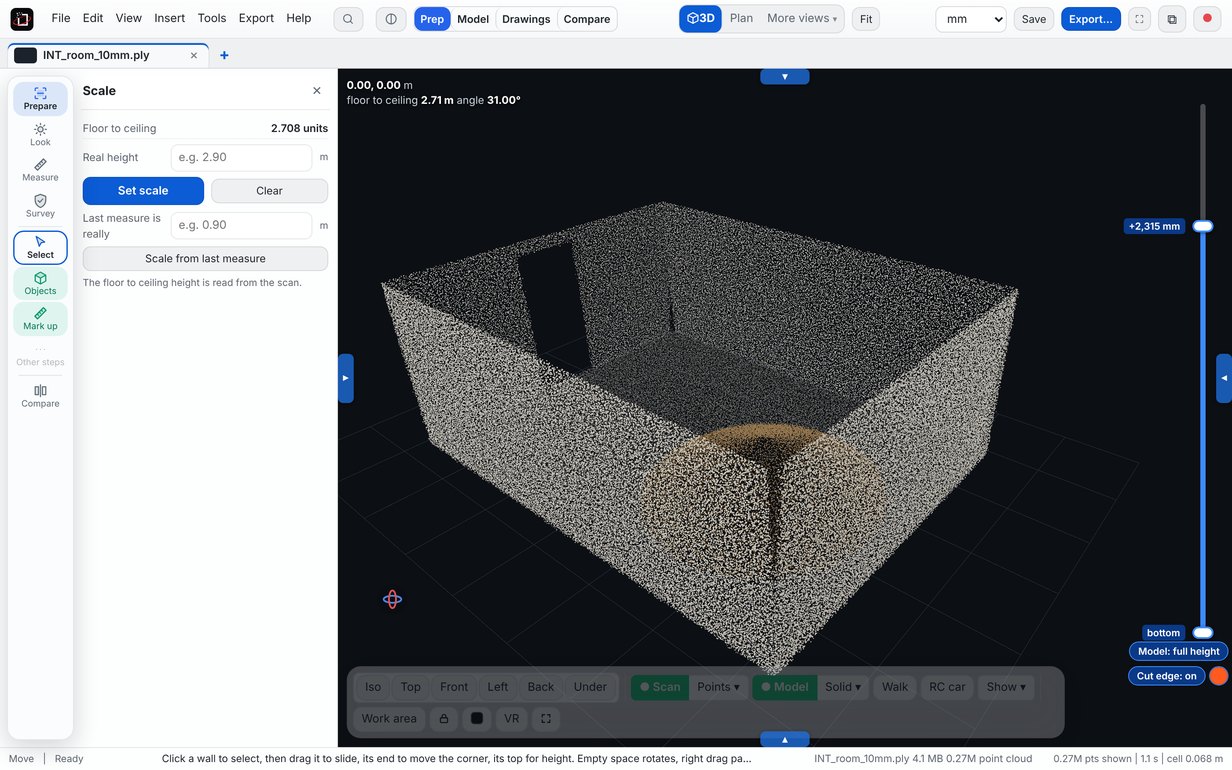
Task: Toggle the Model: full height pill
Action: [1179, 651]
